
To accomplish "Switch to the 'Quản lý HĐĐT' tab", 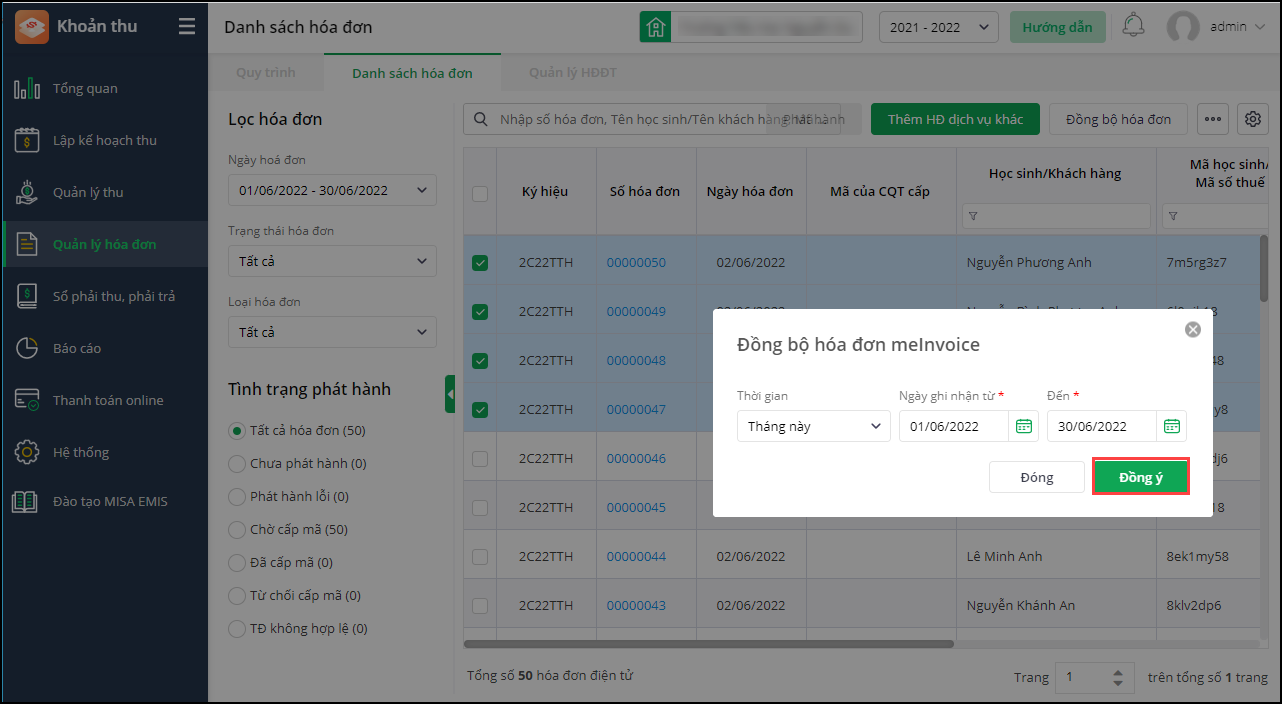I will [573, 73].
